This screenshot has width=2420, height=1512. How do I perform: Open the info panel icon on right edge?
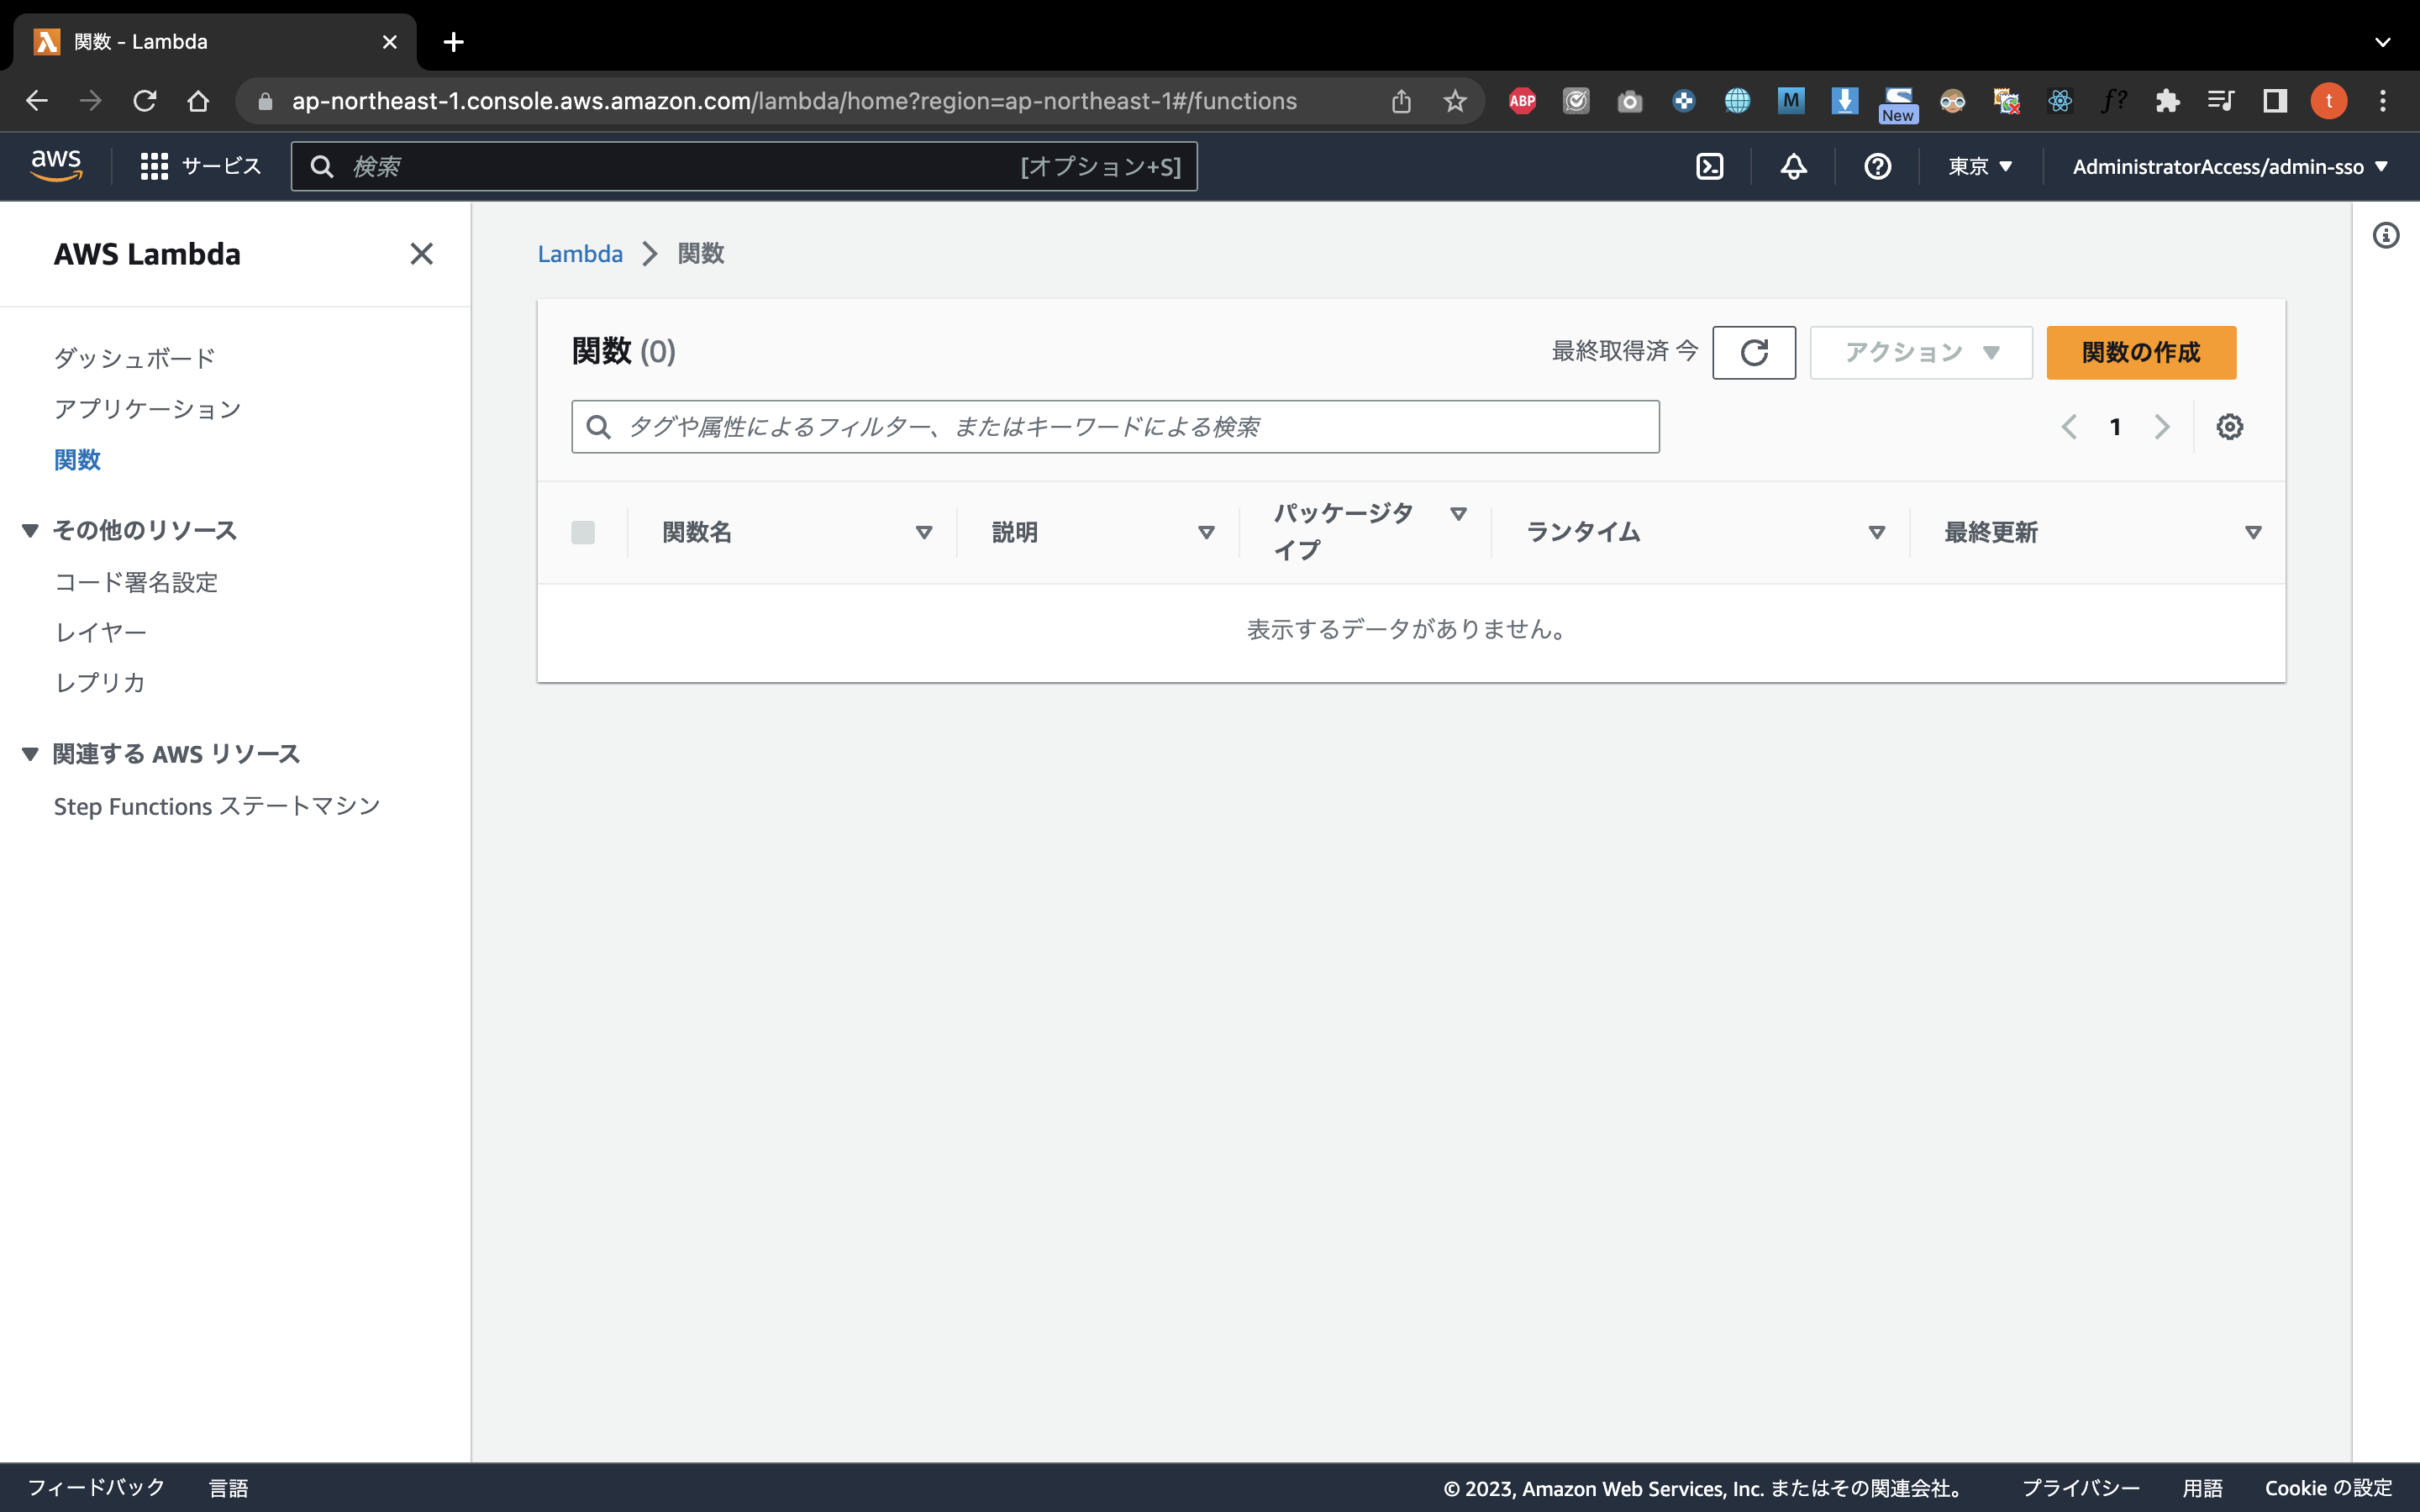[2388, 235]
